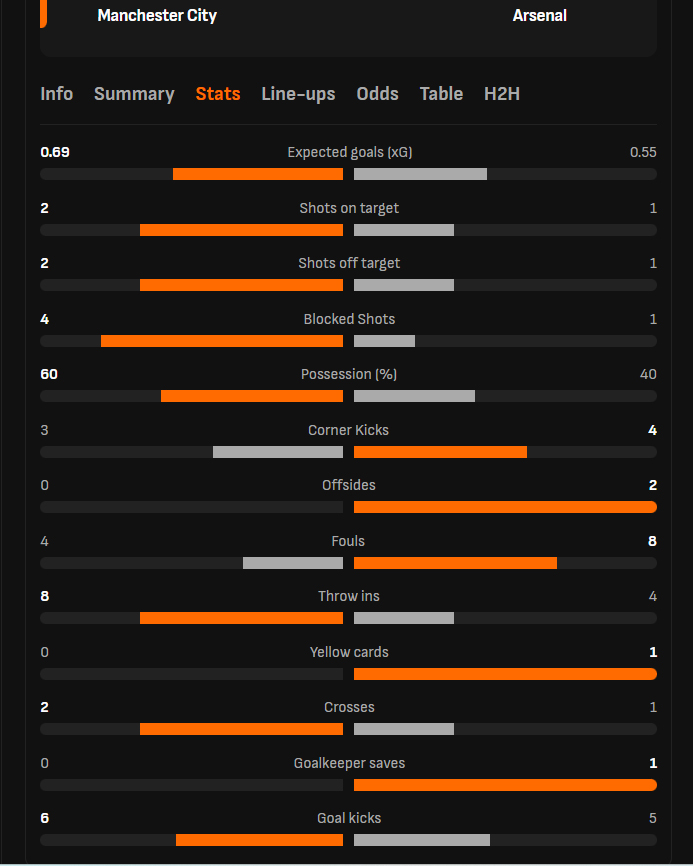Click the Expected goals (xG) label

[349, 152]
